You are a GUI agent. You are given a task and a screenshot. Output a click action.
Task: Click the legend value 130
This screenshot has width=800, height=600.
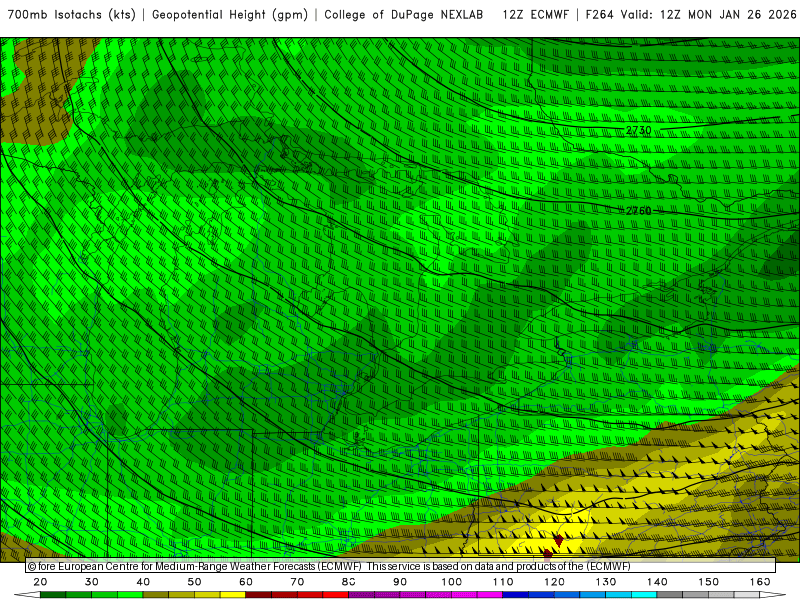606,582
